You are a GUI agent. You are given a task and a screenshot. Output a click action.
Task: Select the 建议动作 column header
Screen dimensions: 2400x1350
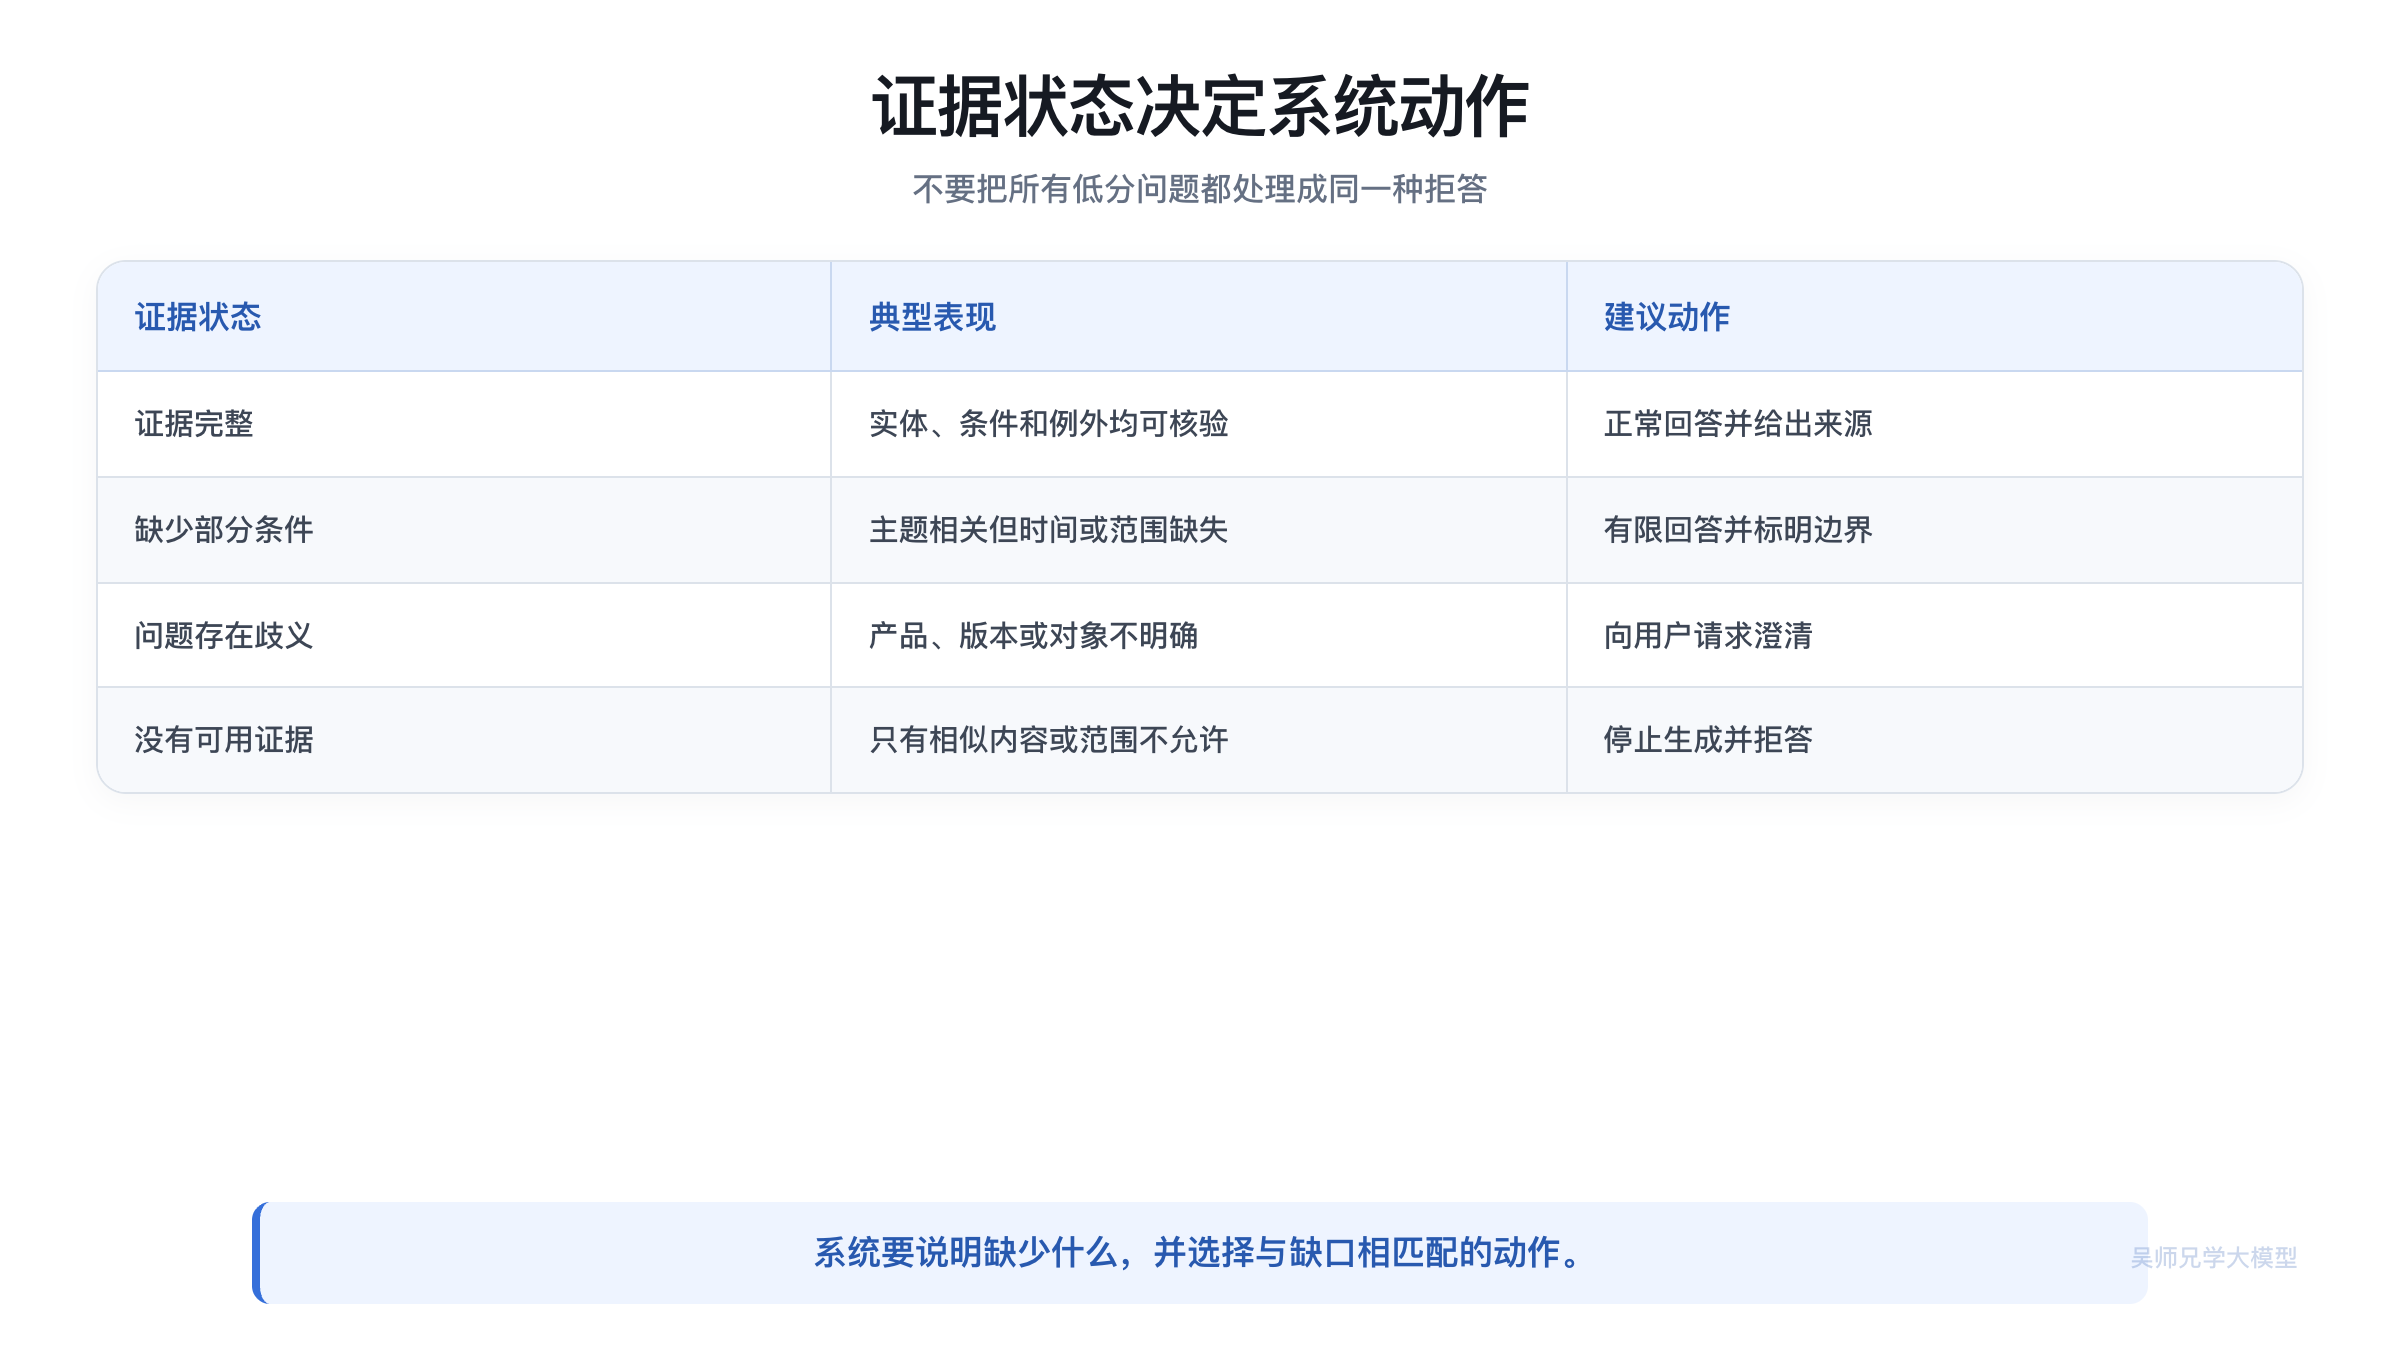click(1934, 317)
